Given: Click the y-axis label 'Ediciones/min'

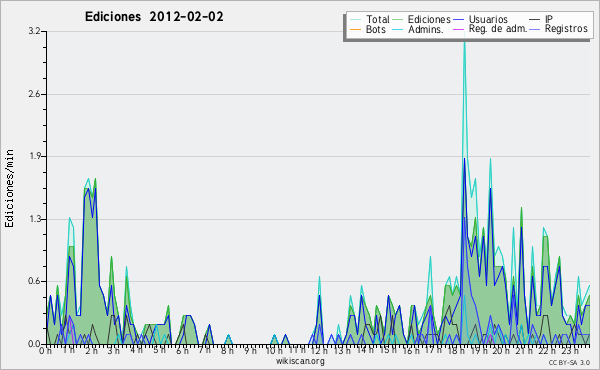Looking at the screenshot, I should 9,188.
